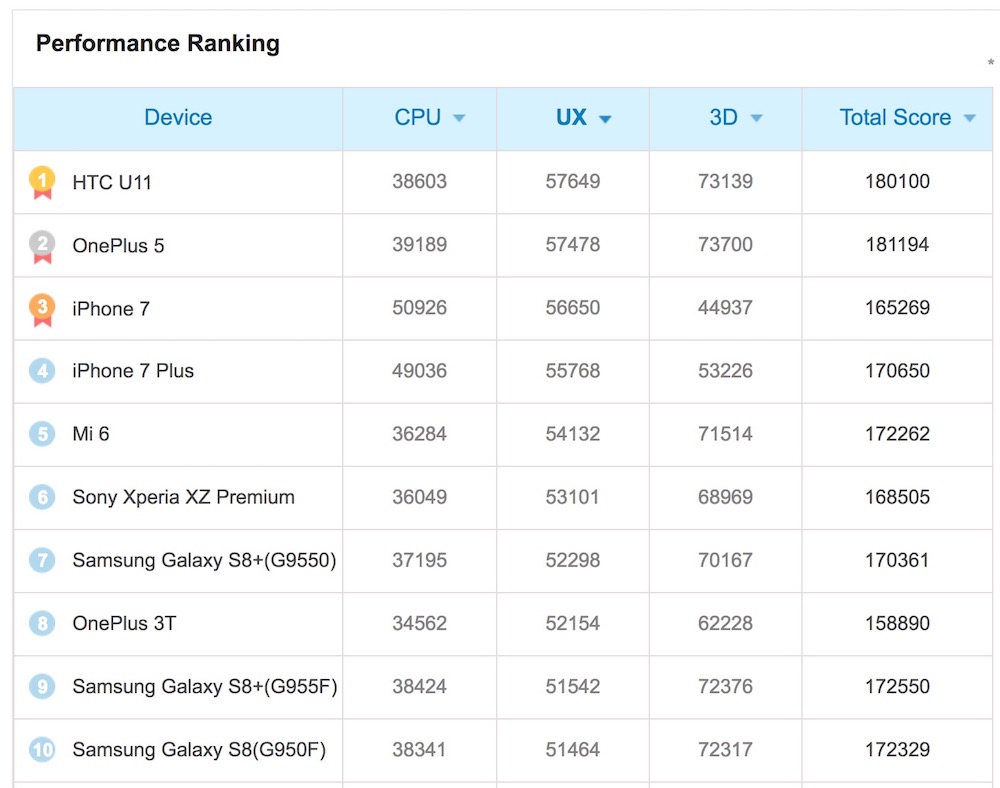Click the UX column sort arrow
The image size is (1000, 788).
pos(605,119)
